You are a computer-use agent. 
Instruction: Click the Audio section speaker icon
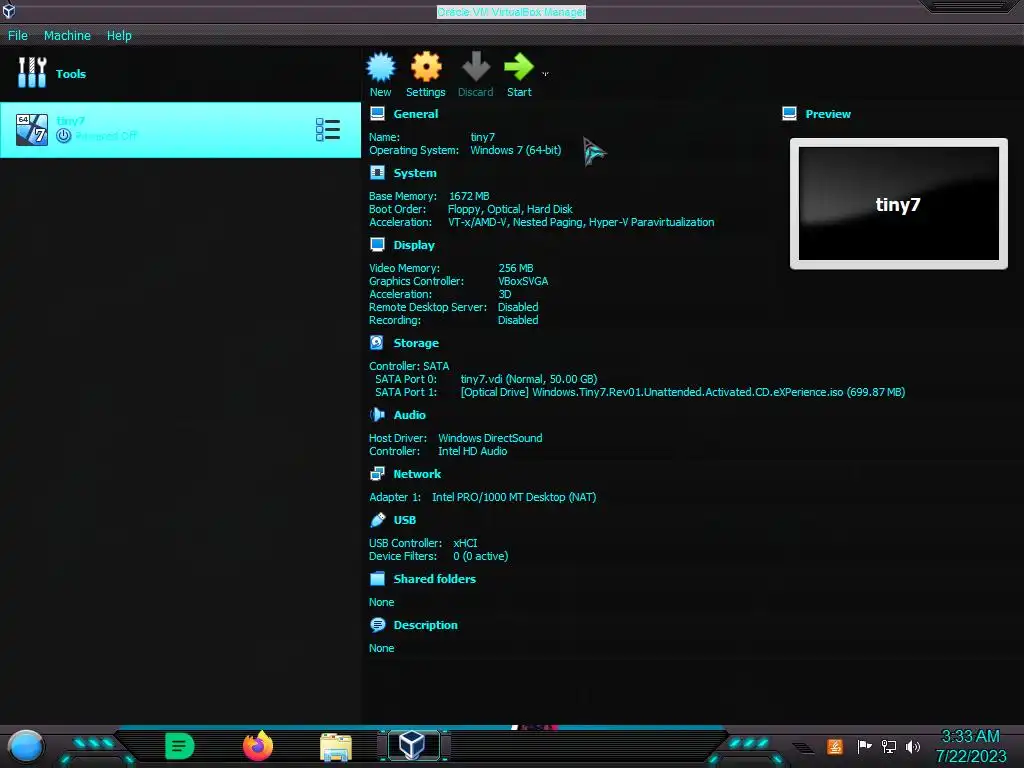point(377,415)
